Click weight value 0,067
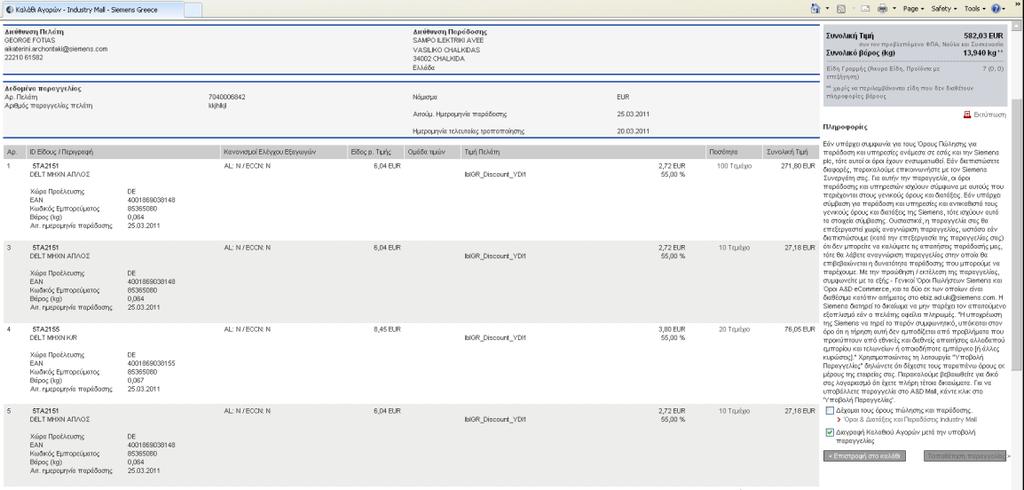 135,380
